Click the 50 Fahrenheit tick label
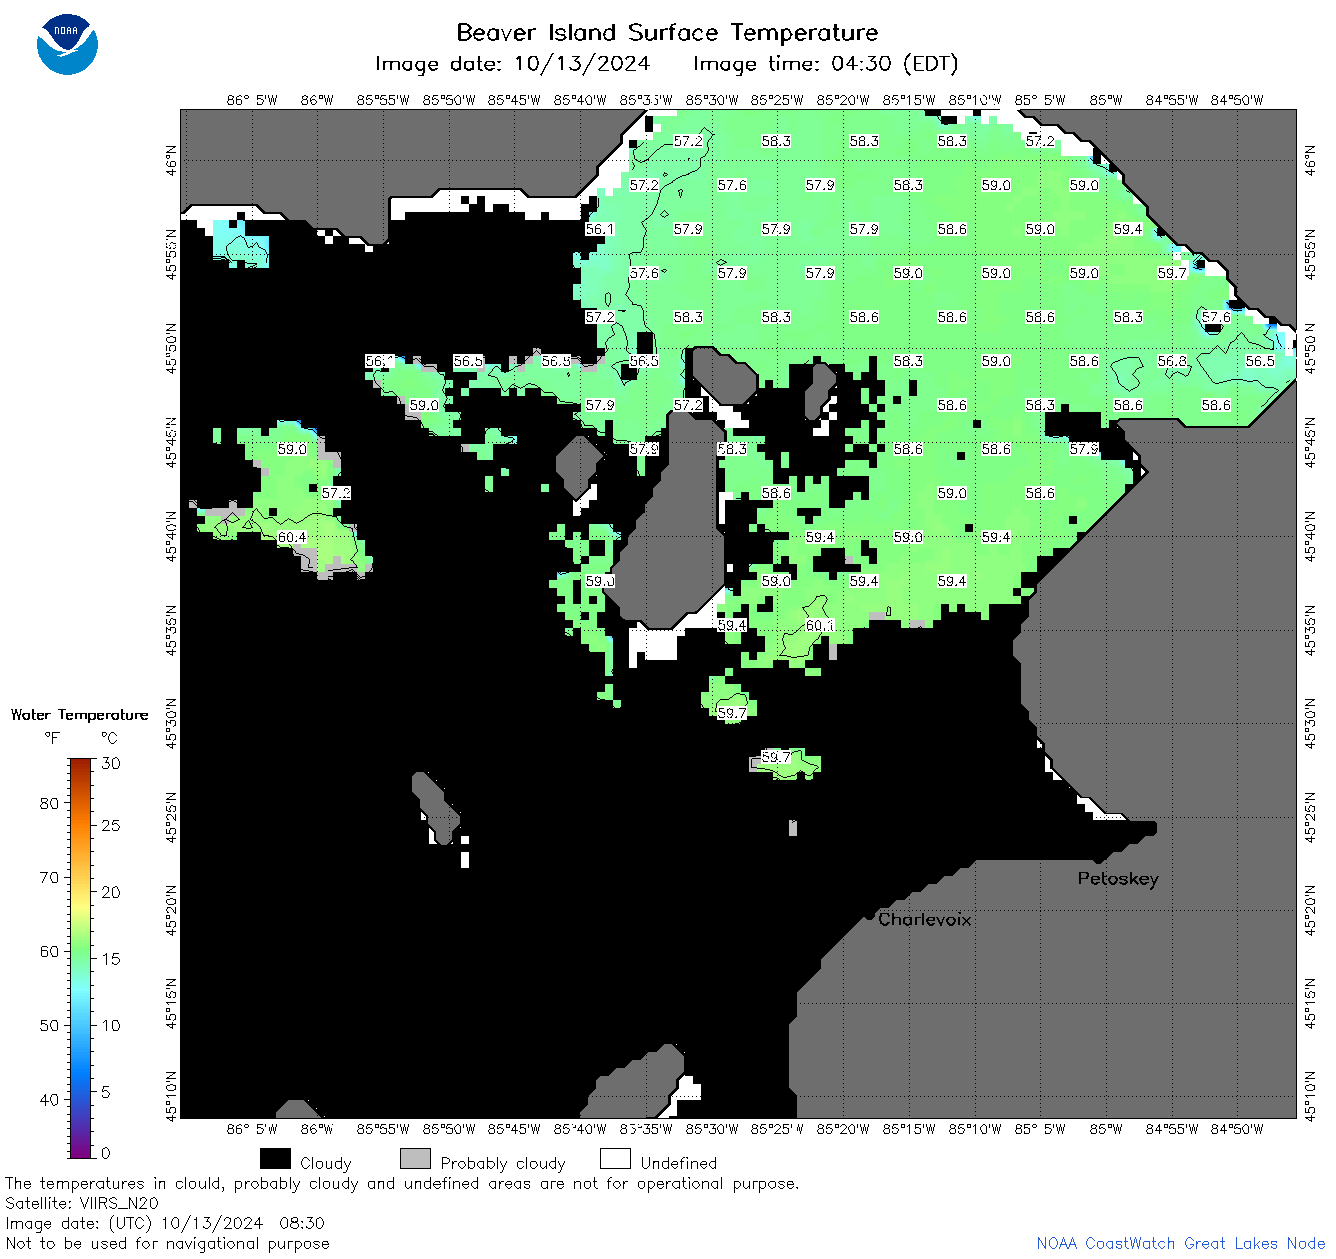1336x1259 pixels. click(49, 1026)
